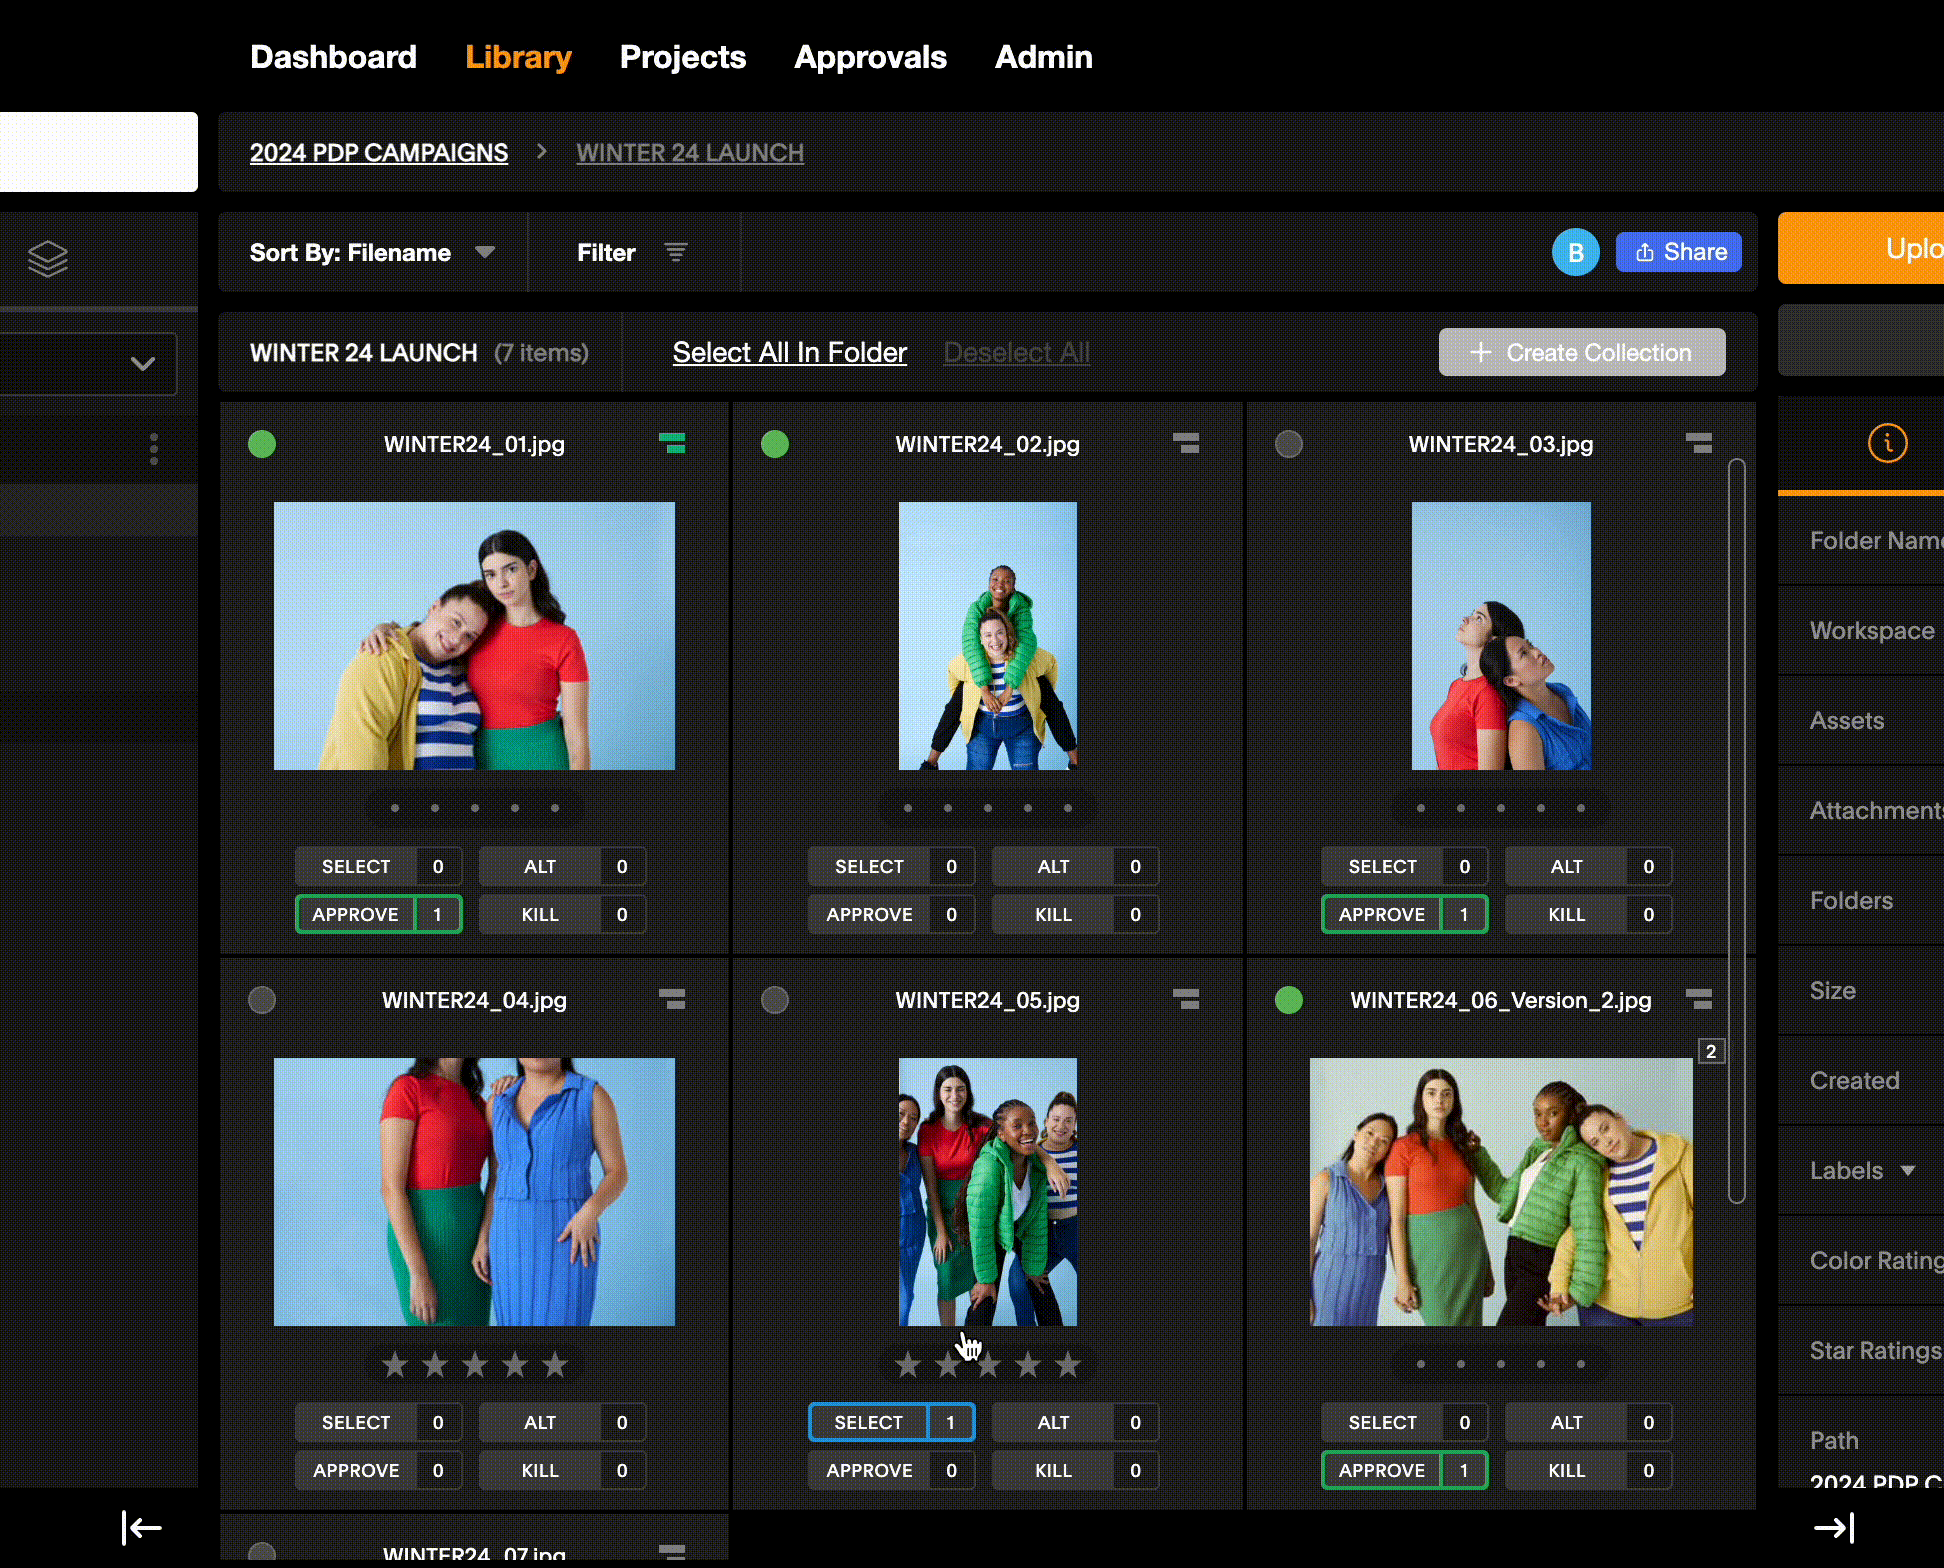Set first rating dot on WINTER24_02.jpg
The height and width of the screenshot is (1568, 1944).
(x=908, y=808)
